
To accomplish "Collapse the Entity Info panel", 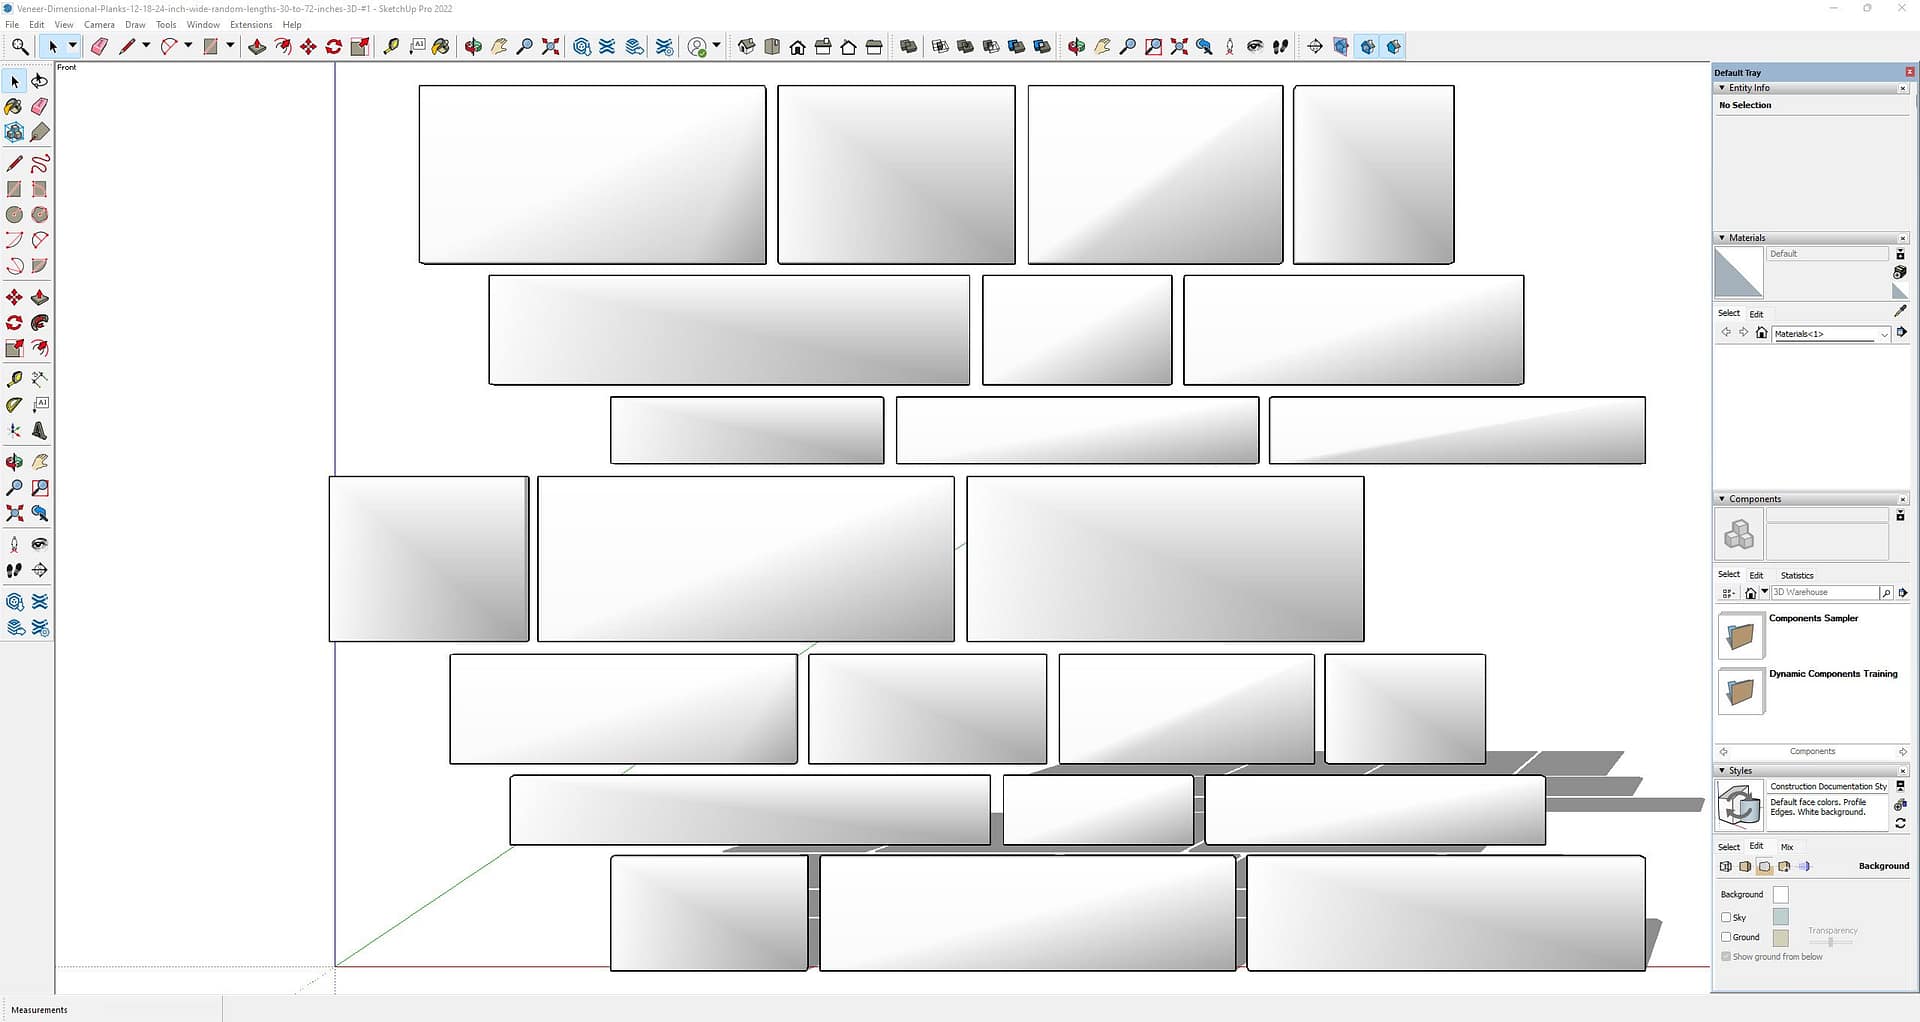I will 1722,88.
